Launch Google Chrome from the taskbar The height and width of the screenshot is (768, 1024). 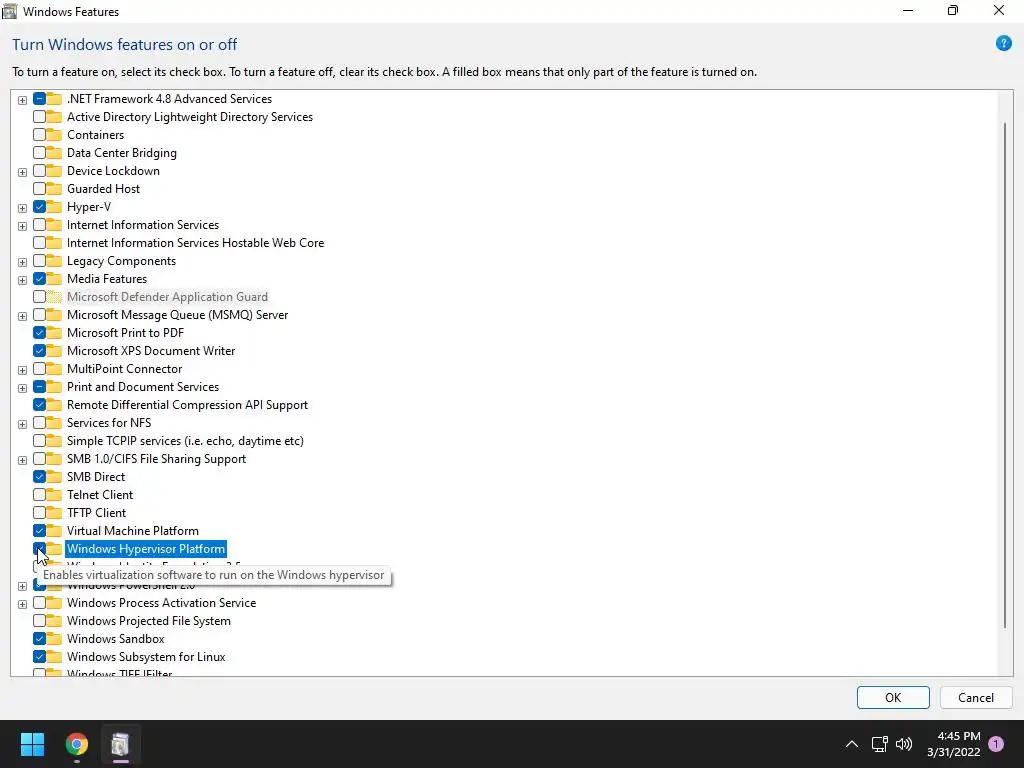pyautogui.click(x=76, y=744)
